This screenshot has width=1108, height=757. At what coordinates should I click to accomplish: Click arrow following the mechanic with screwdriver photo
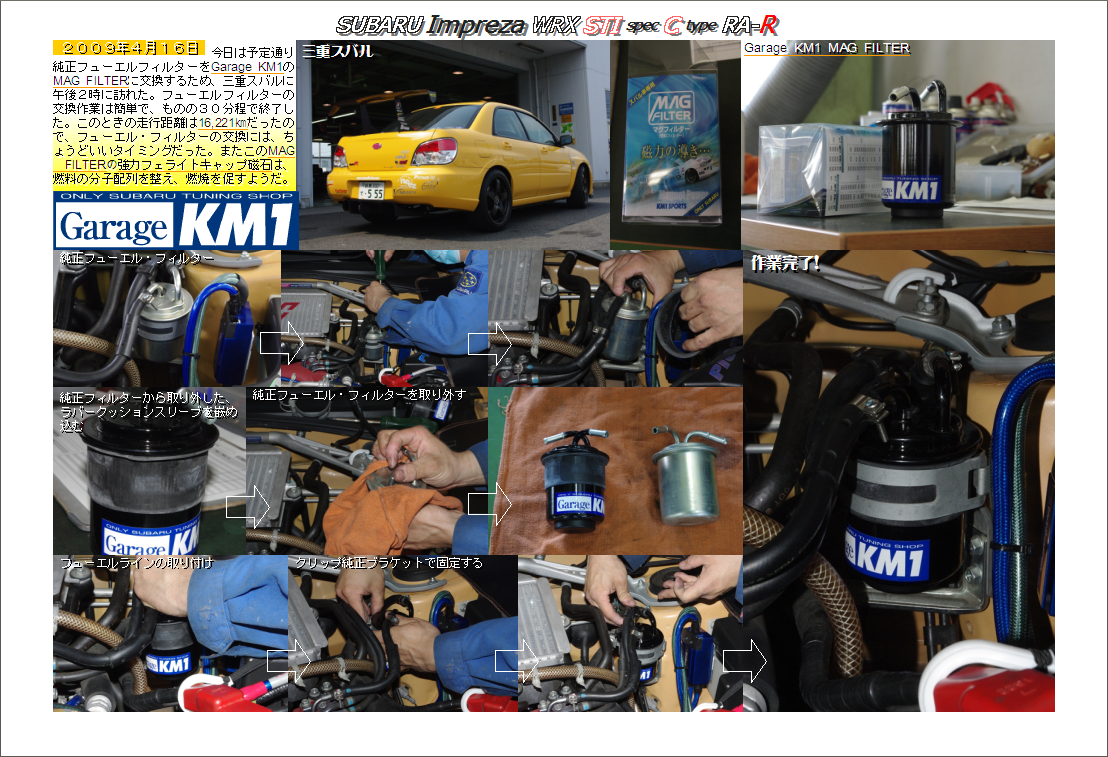pos(489,343)
